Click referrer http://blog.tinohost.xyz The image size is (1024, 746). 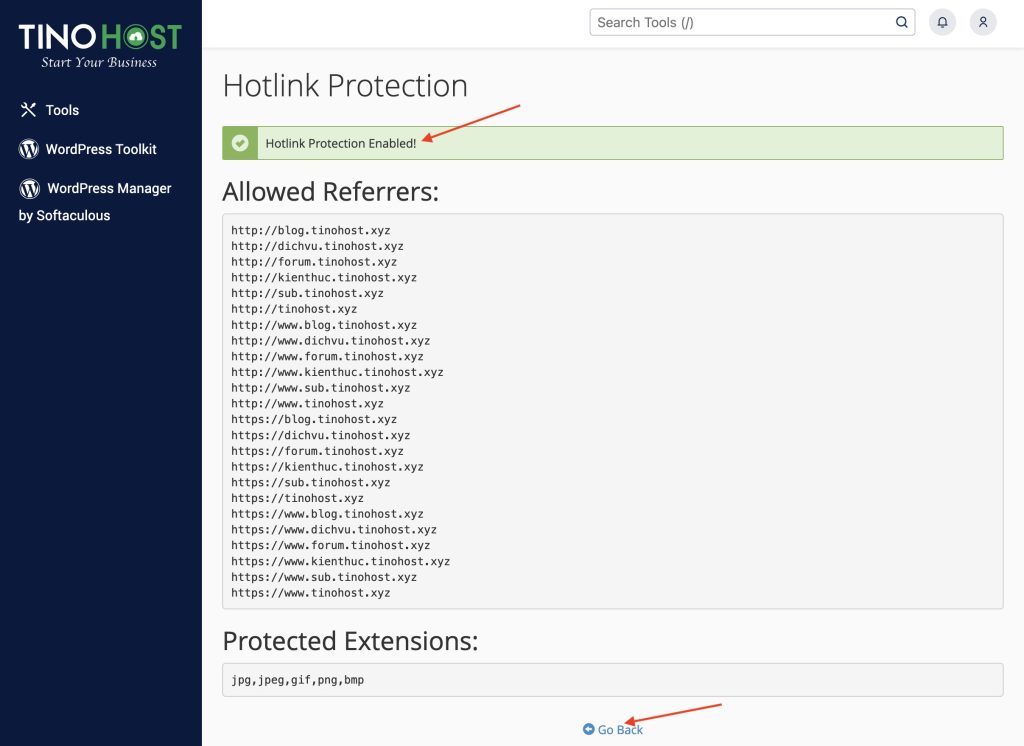tap(311, 231)
